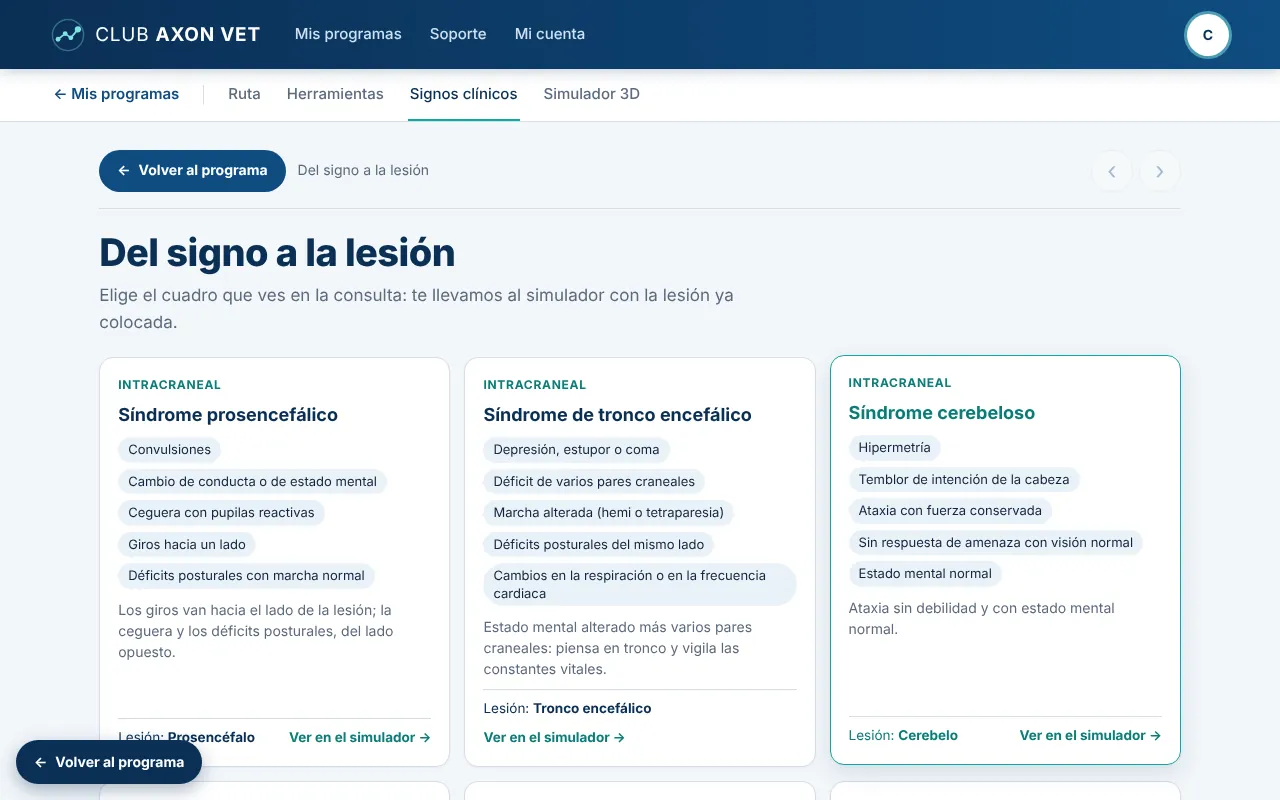This screenshot has width=1280, height=800.
Task: Open Mis programas in top navigation
Action: [348, 34]
